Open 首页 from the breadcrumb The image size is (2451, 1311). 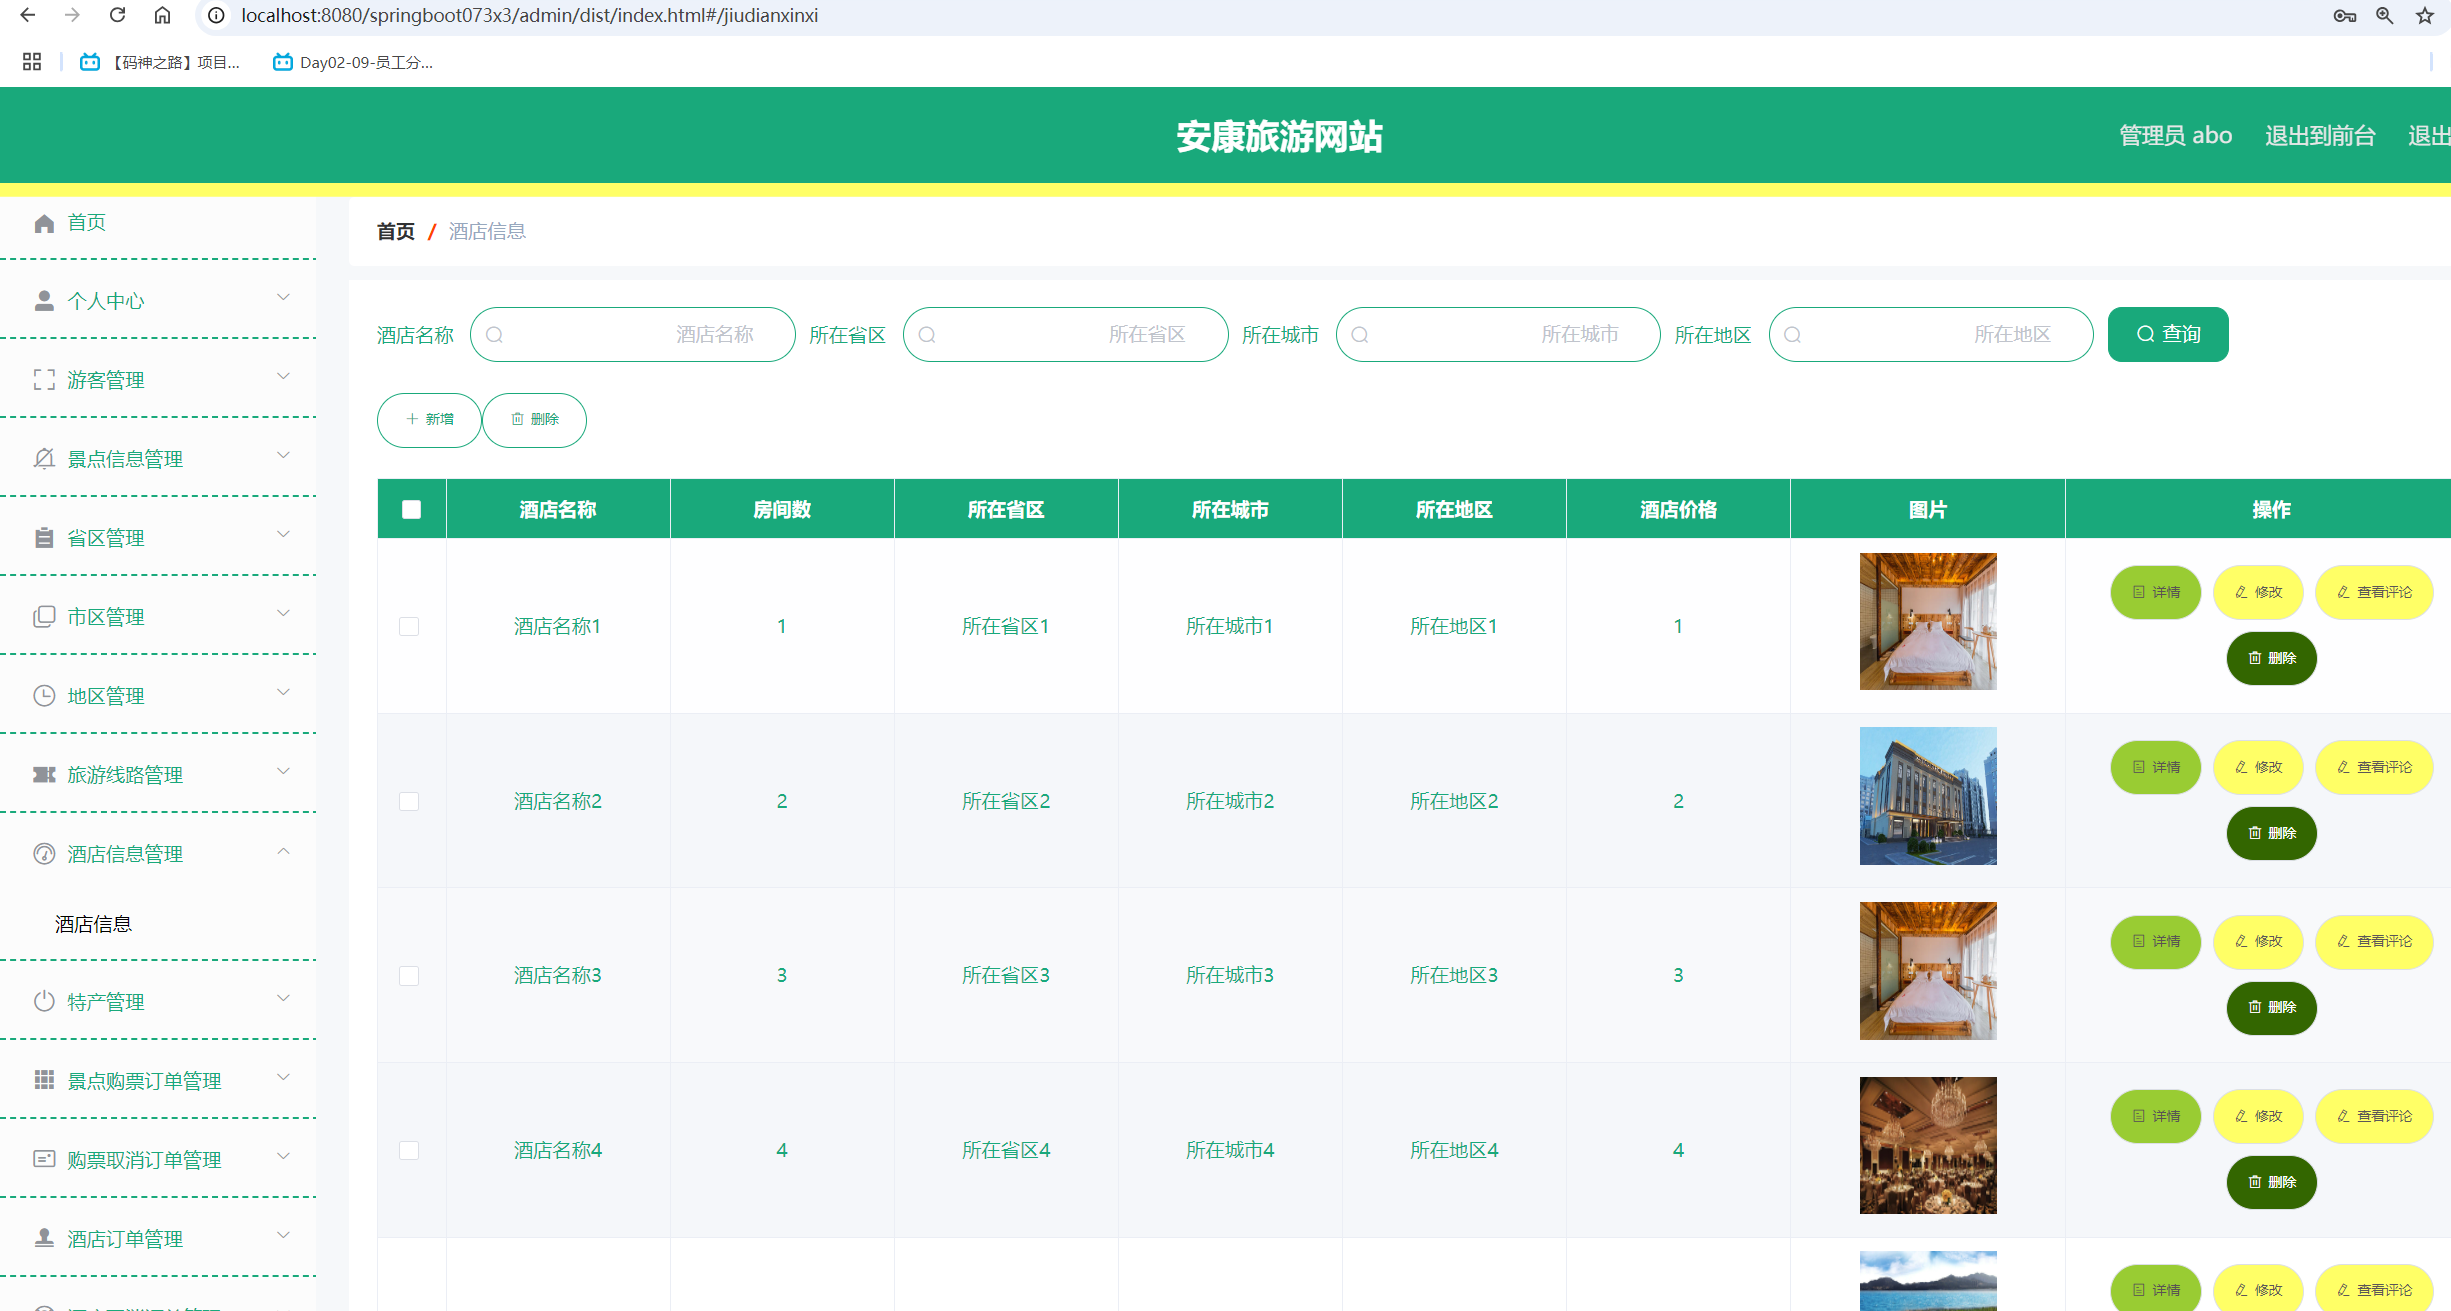pyautogui.click(x=395, y=231)
